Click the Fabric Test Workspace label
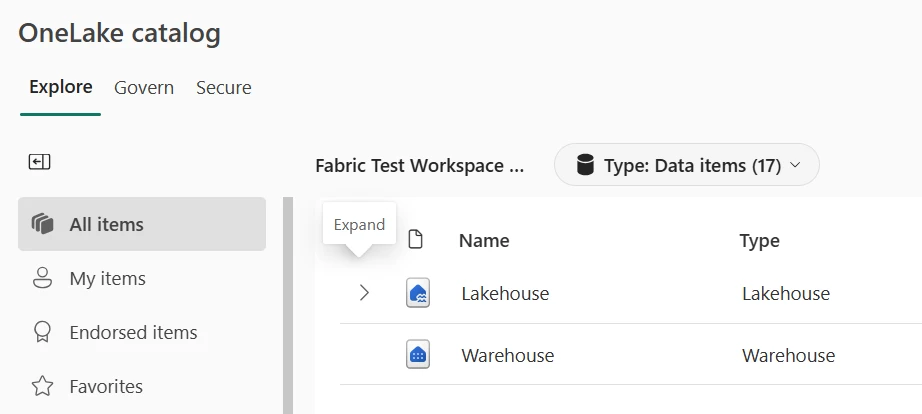This screenshot has width=922, height=414. click(419, 166)
